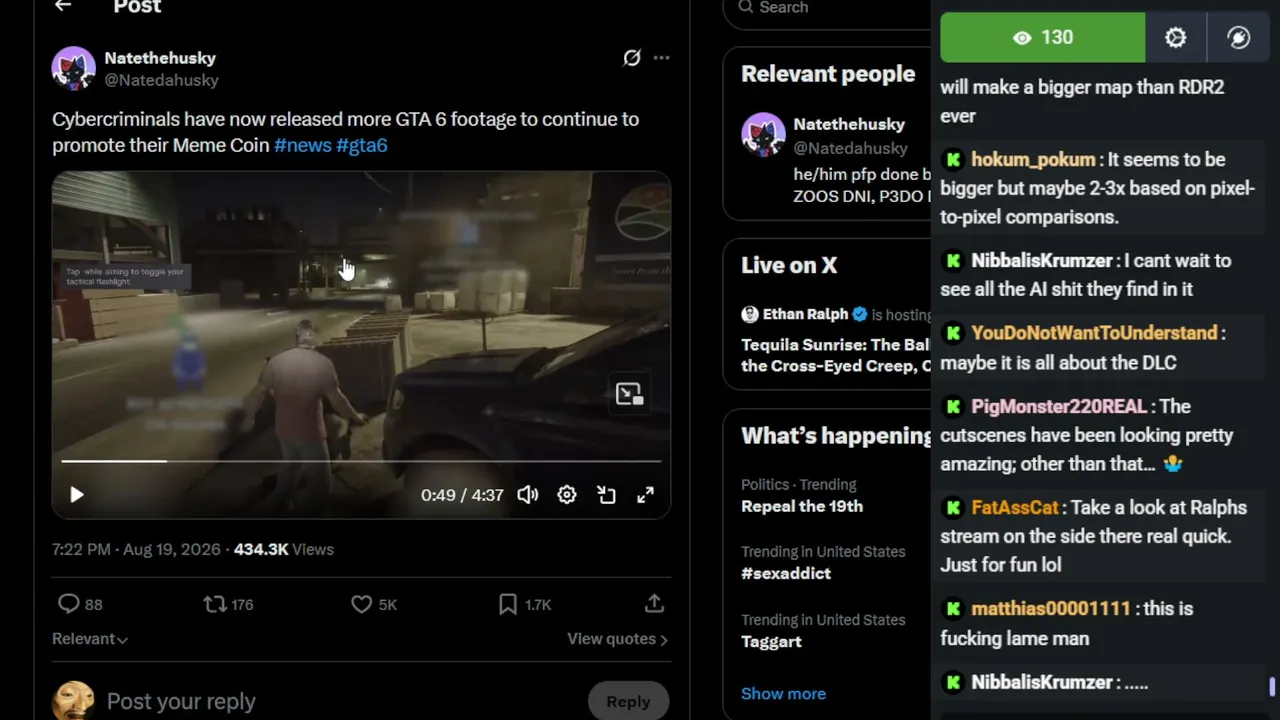The height and width of the screenshot is (720, 1280).
Task: Open the #gta6 hashtag link
Action: point(361,145)
